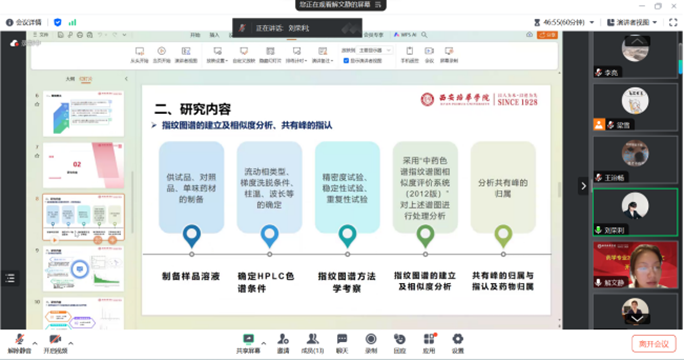Collapse the slide thumbnail panel with the arrow
Viewport: 684px width, 360px height.
tap(126, 79)
